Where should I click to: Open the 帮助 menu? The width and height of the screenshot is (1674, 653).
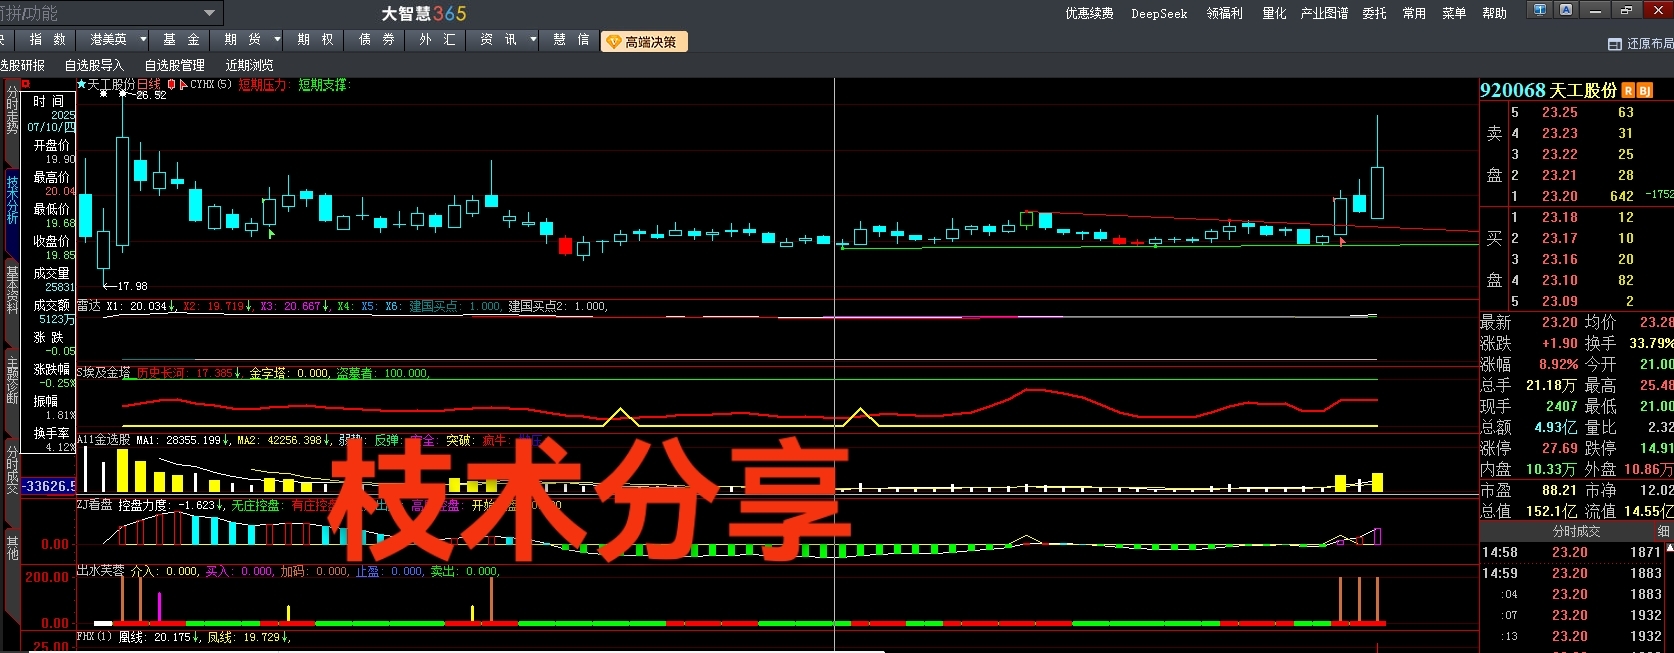[1494, 13]
